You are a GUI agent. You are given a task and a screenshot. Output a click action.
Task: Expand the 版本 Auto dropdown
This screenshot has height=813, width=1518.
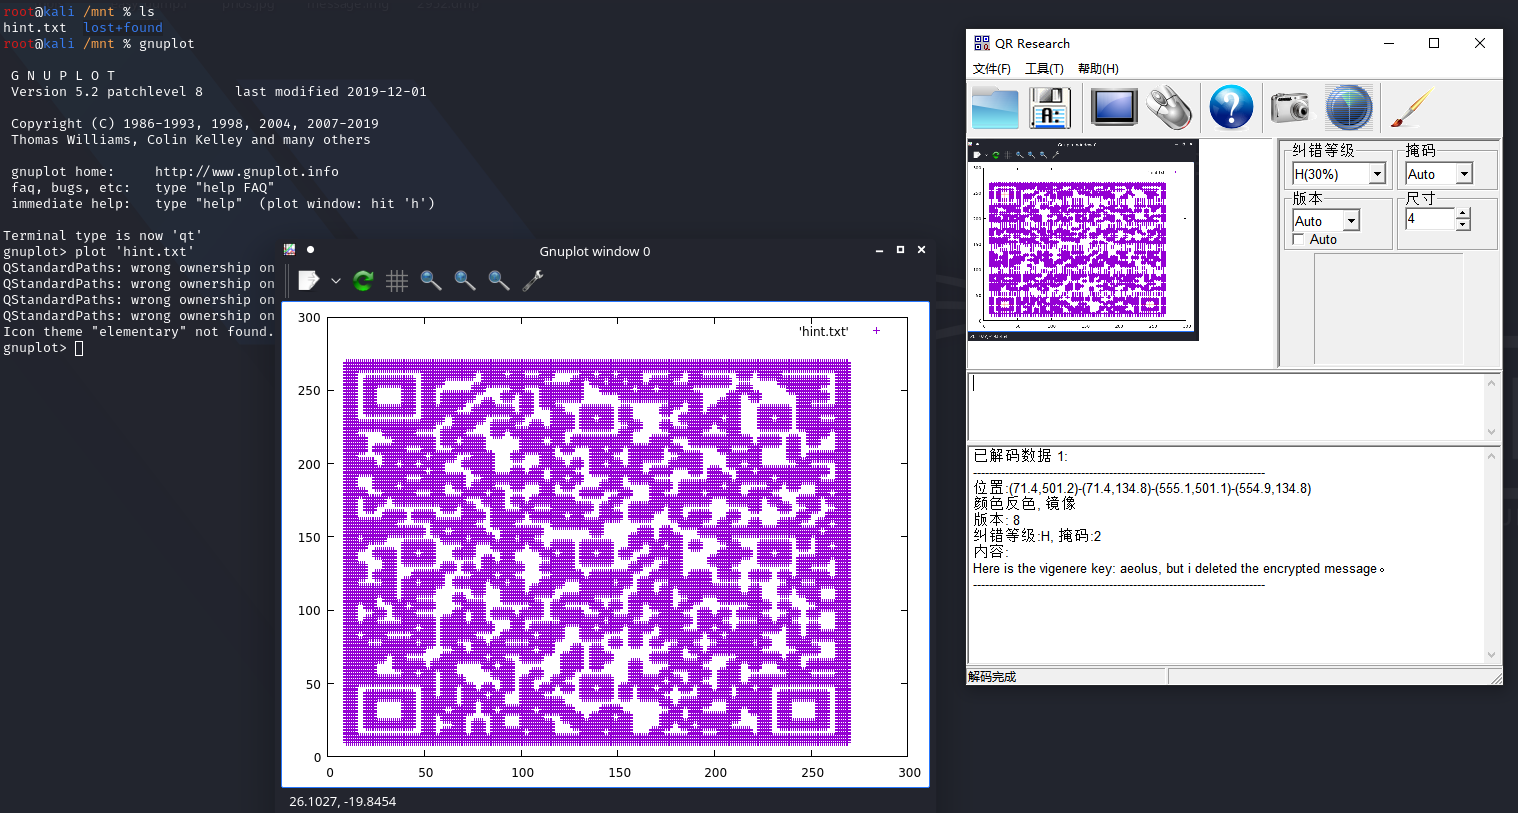(x=1351, y=221)
